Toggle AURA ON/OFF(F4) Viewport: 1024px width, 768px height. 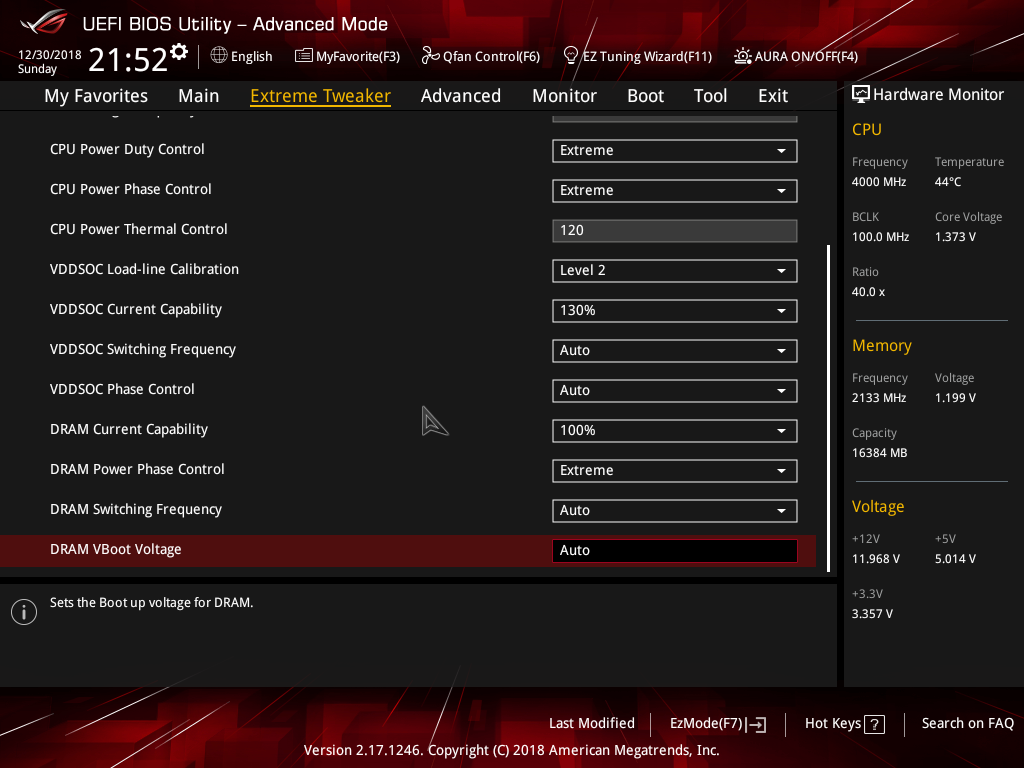pos(796,56)
